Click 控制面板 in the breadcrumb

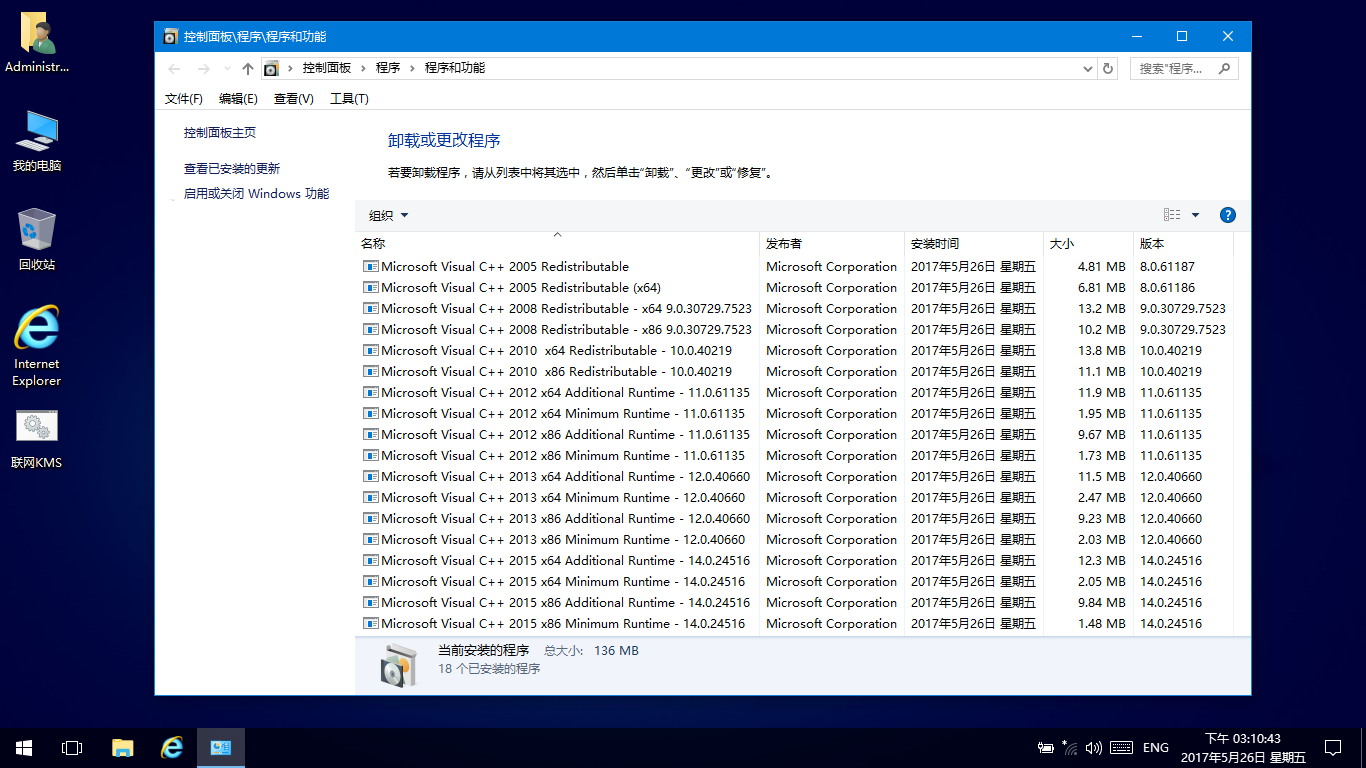(x=327, y=68)
